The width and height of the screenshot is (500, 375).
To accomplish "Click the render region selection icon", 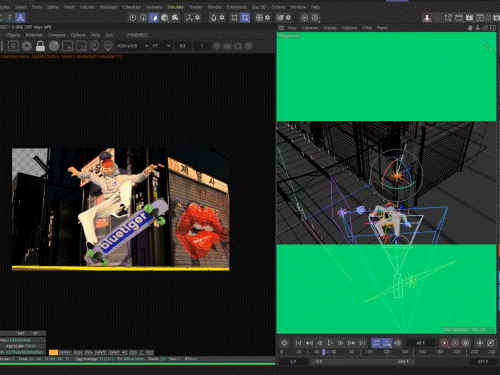I will [x=68, y=46].
